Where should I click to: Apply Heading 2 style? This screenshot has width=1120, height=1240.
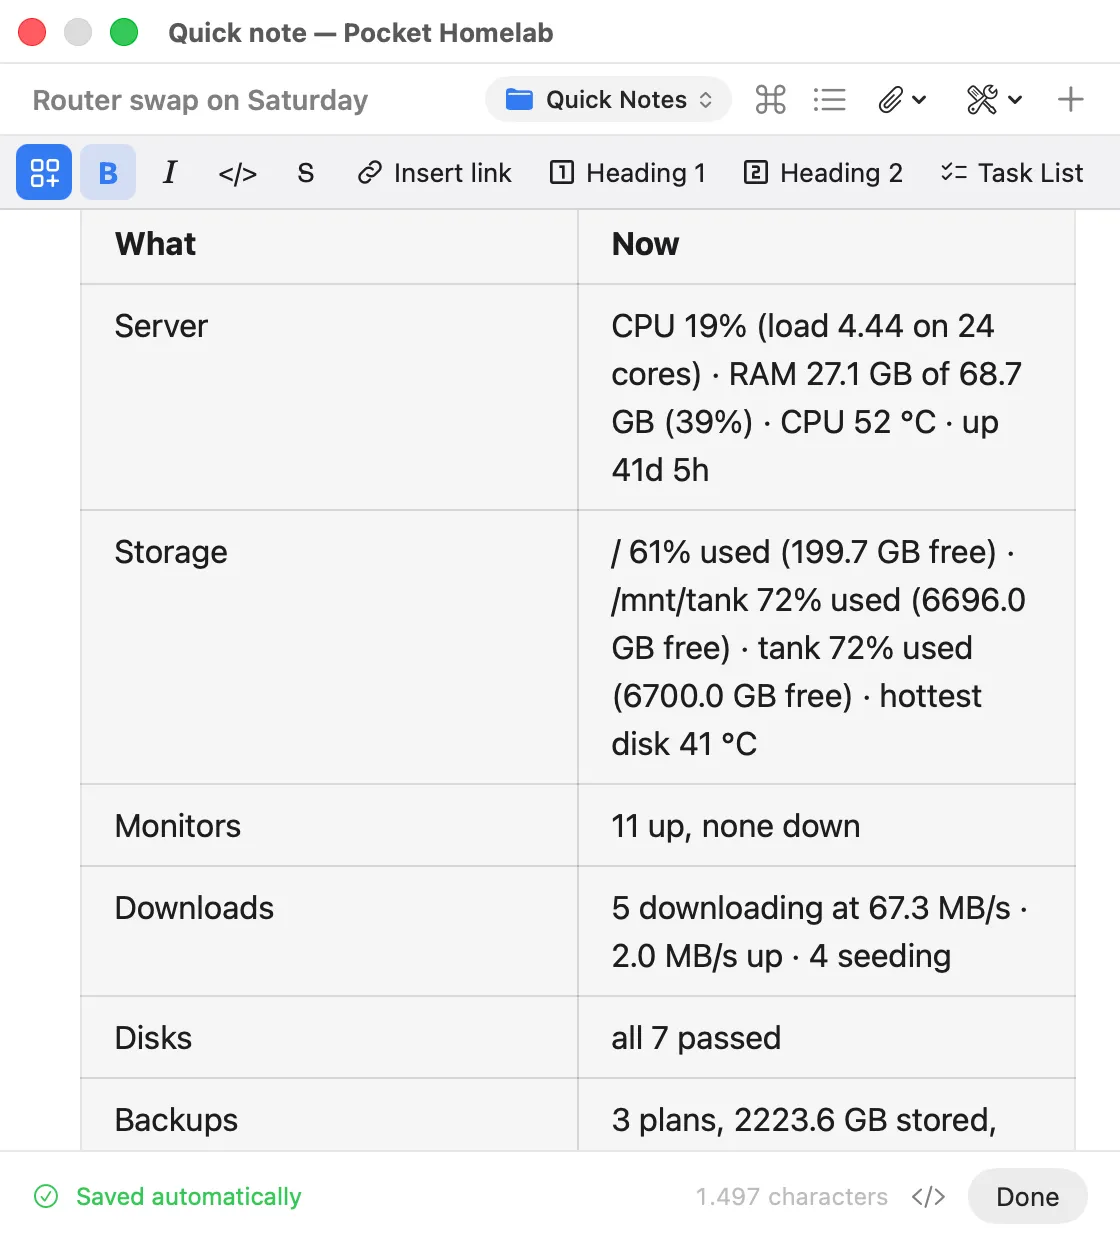click(823, 173)
